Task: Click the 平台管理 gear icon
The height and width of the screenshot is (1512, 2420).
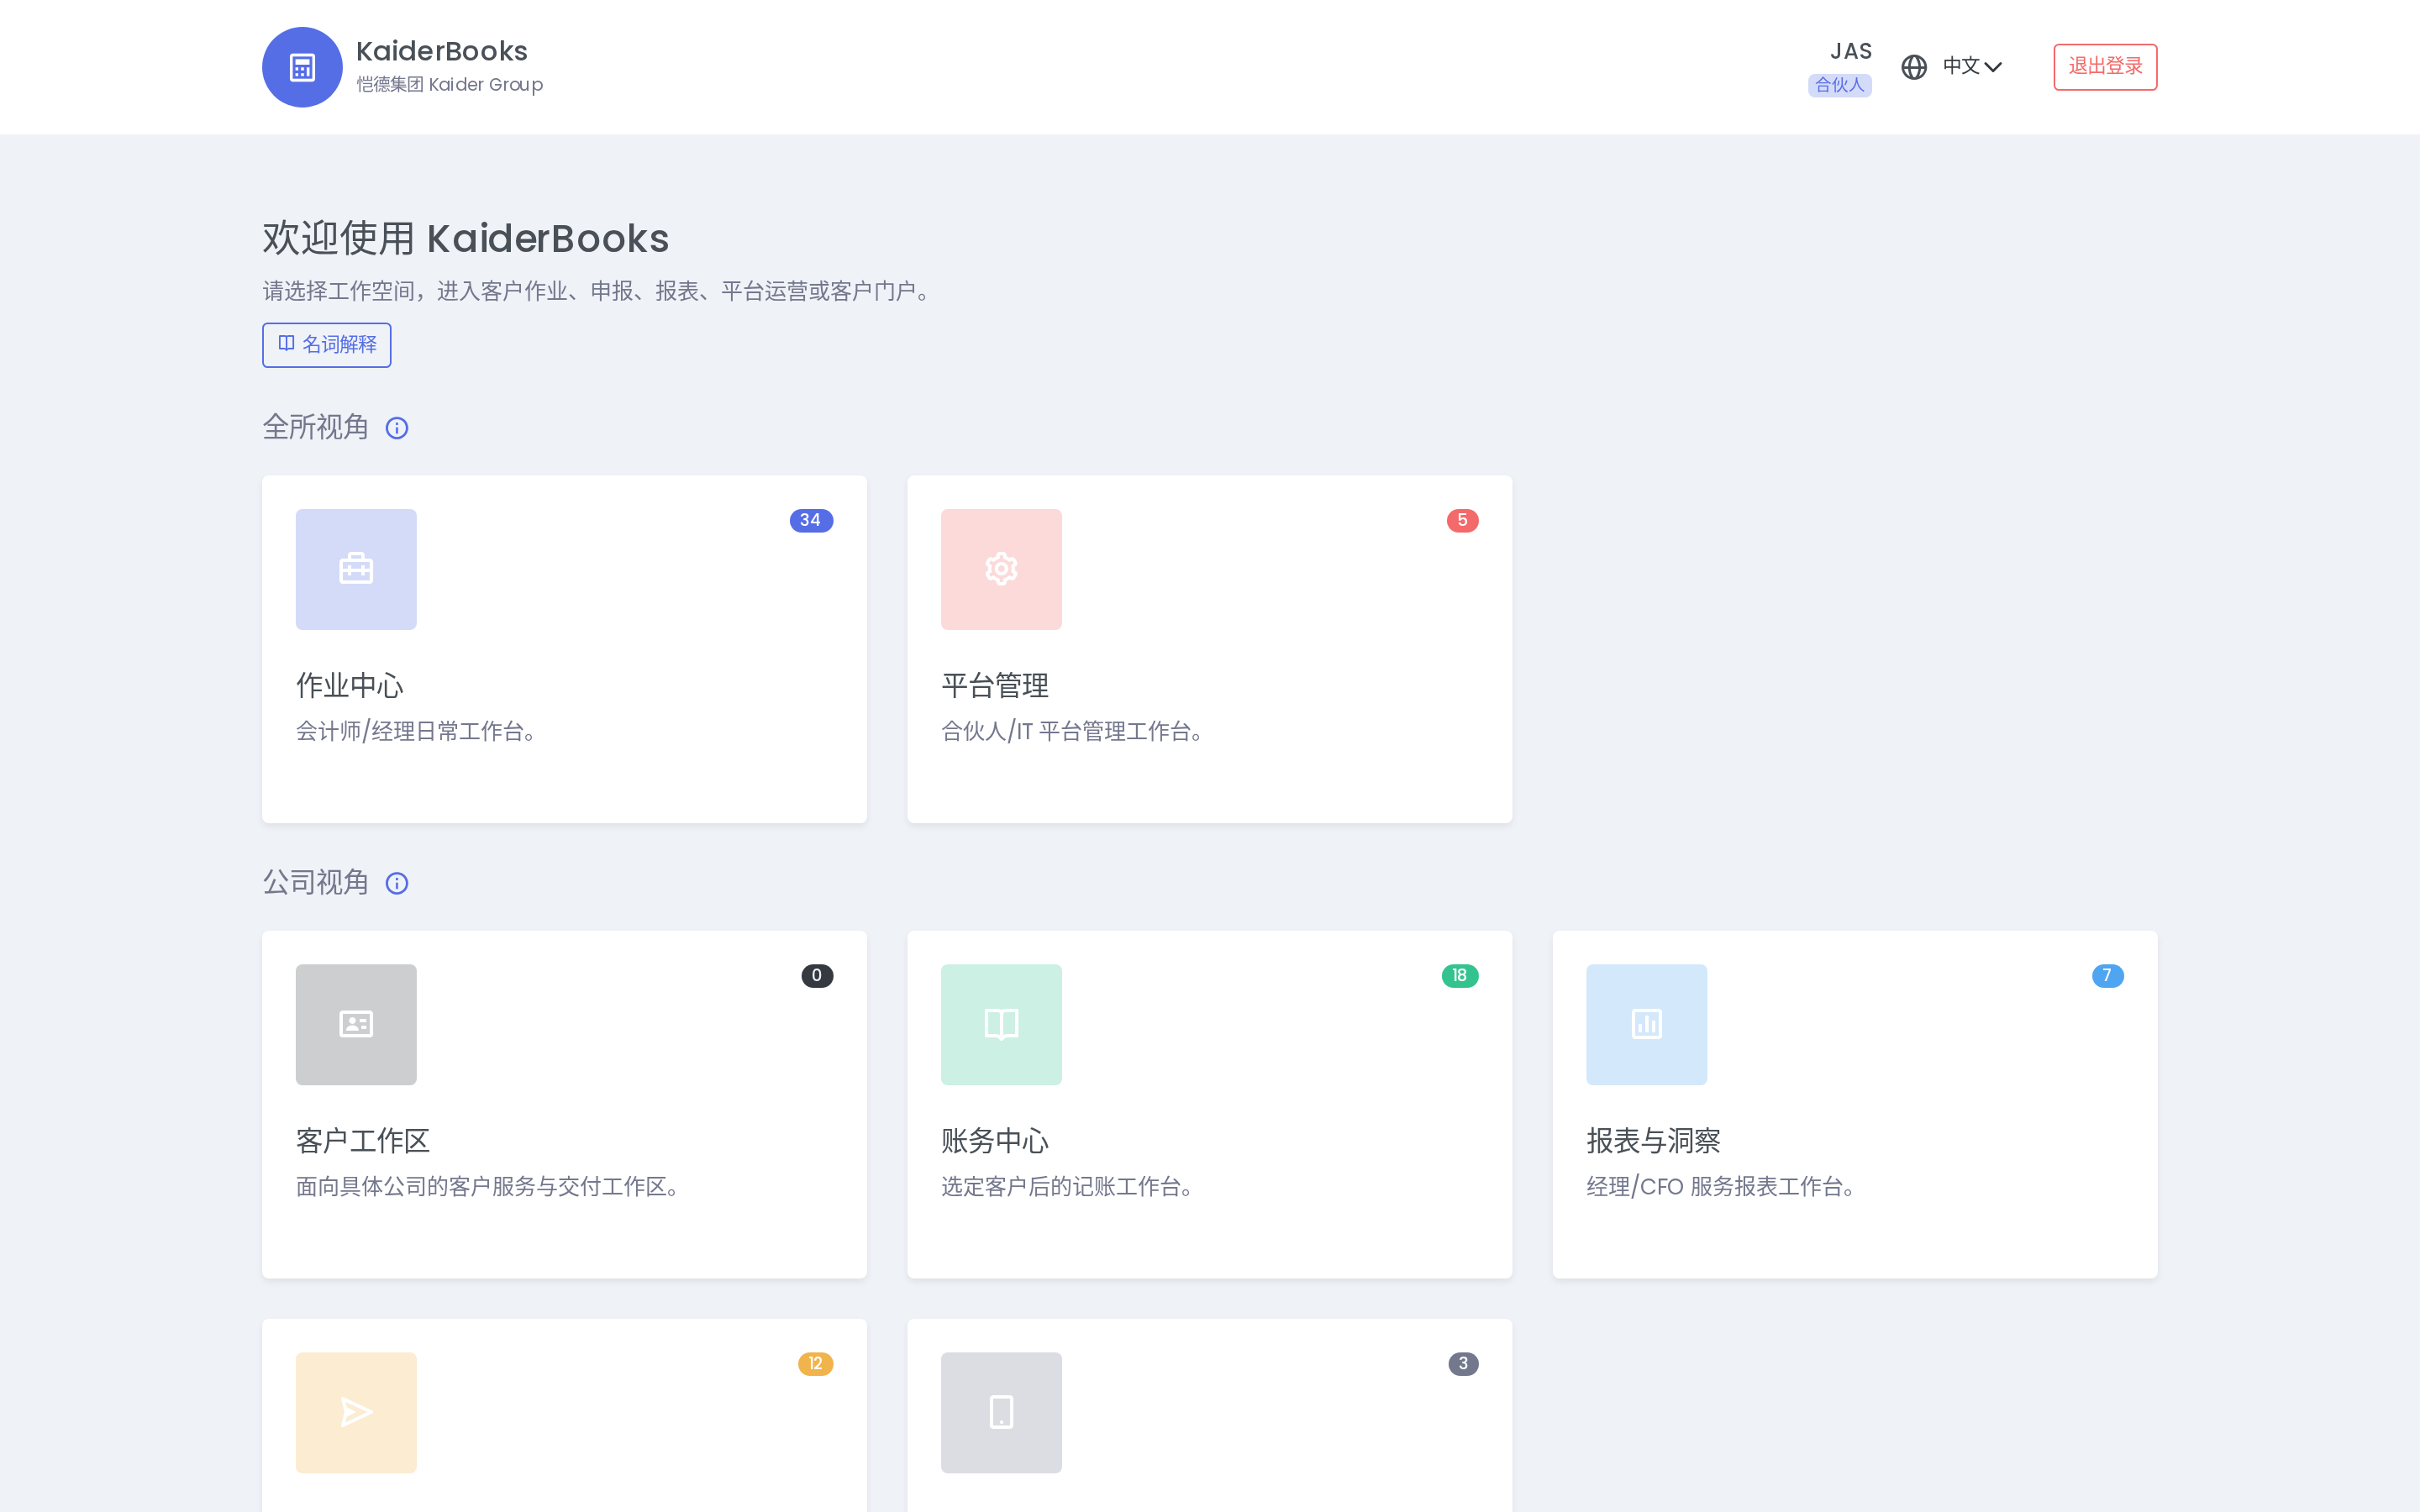Action: 1001,569
